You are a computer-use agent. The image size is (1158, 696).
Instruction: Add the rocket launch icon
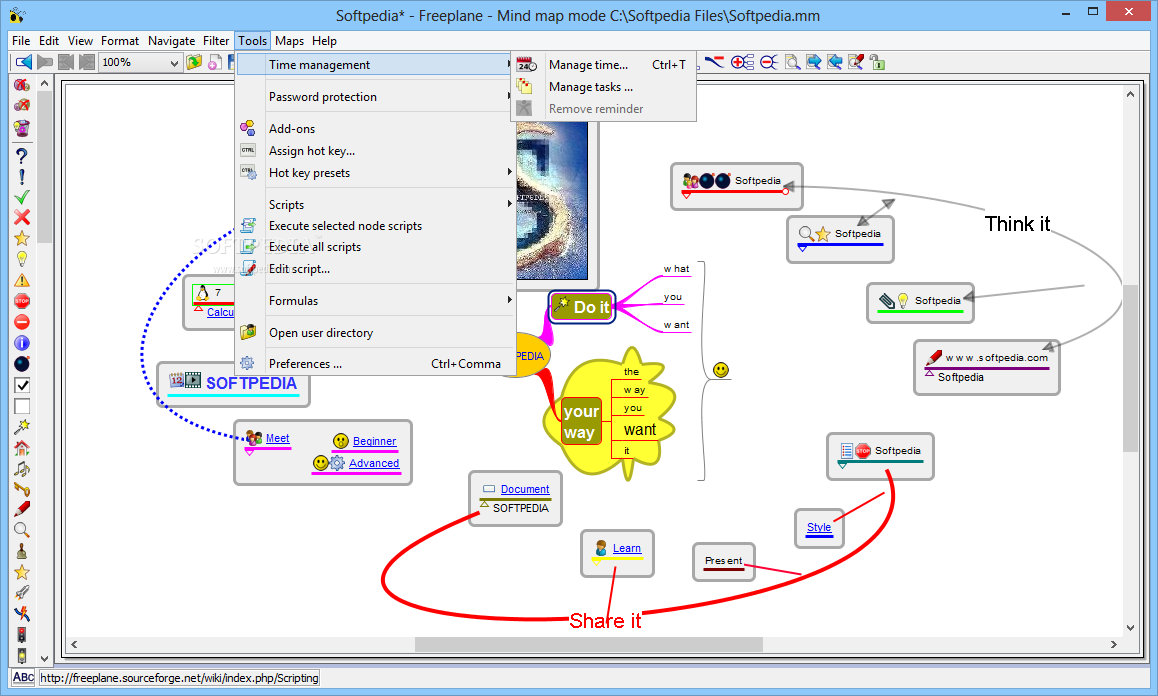point(22,593)
